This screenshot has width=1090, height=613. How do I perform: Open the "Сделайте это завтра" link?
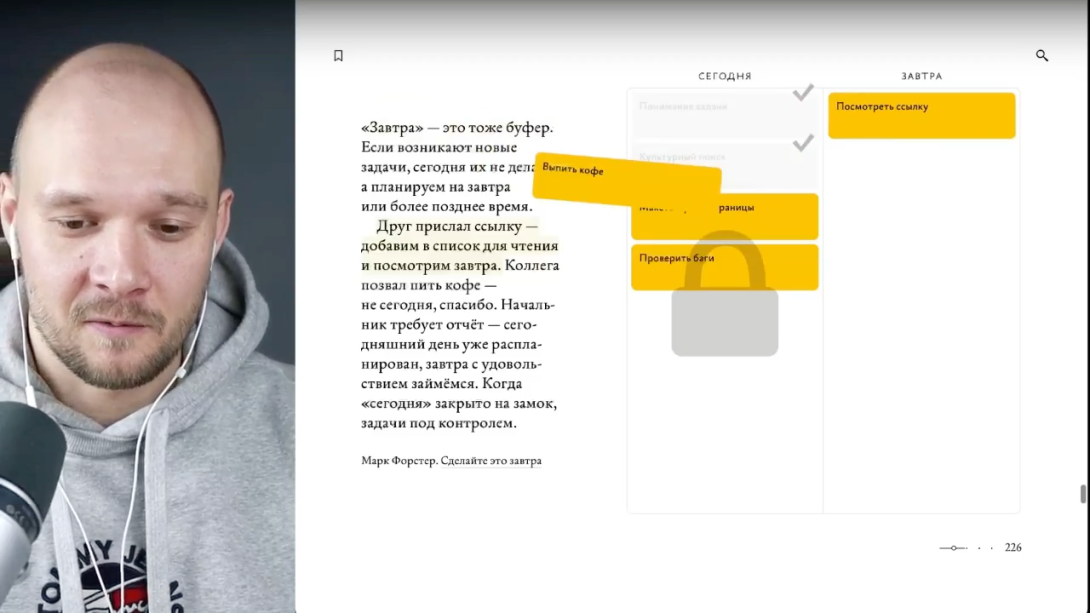491,461
